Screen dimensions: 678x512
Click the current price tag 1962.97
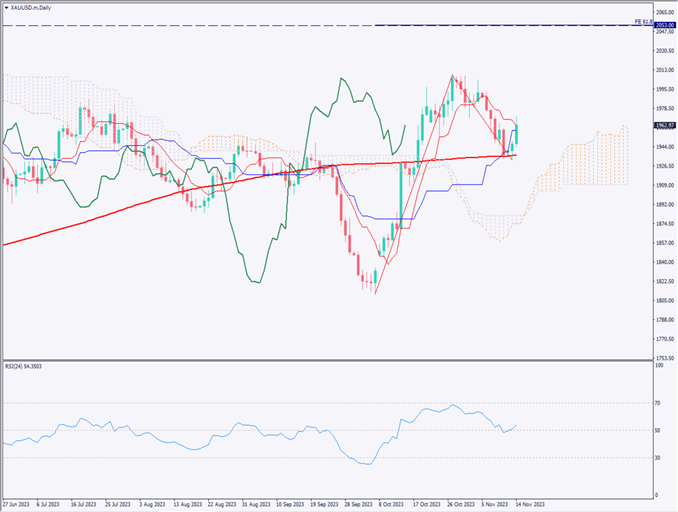point(664,126)
